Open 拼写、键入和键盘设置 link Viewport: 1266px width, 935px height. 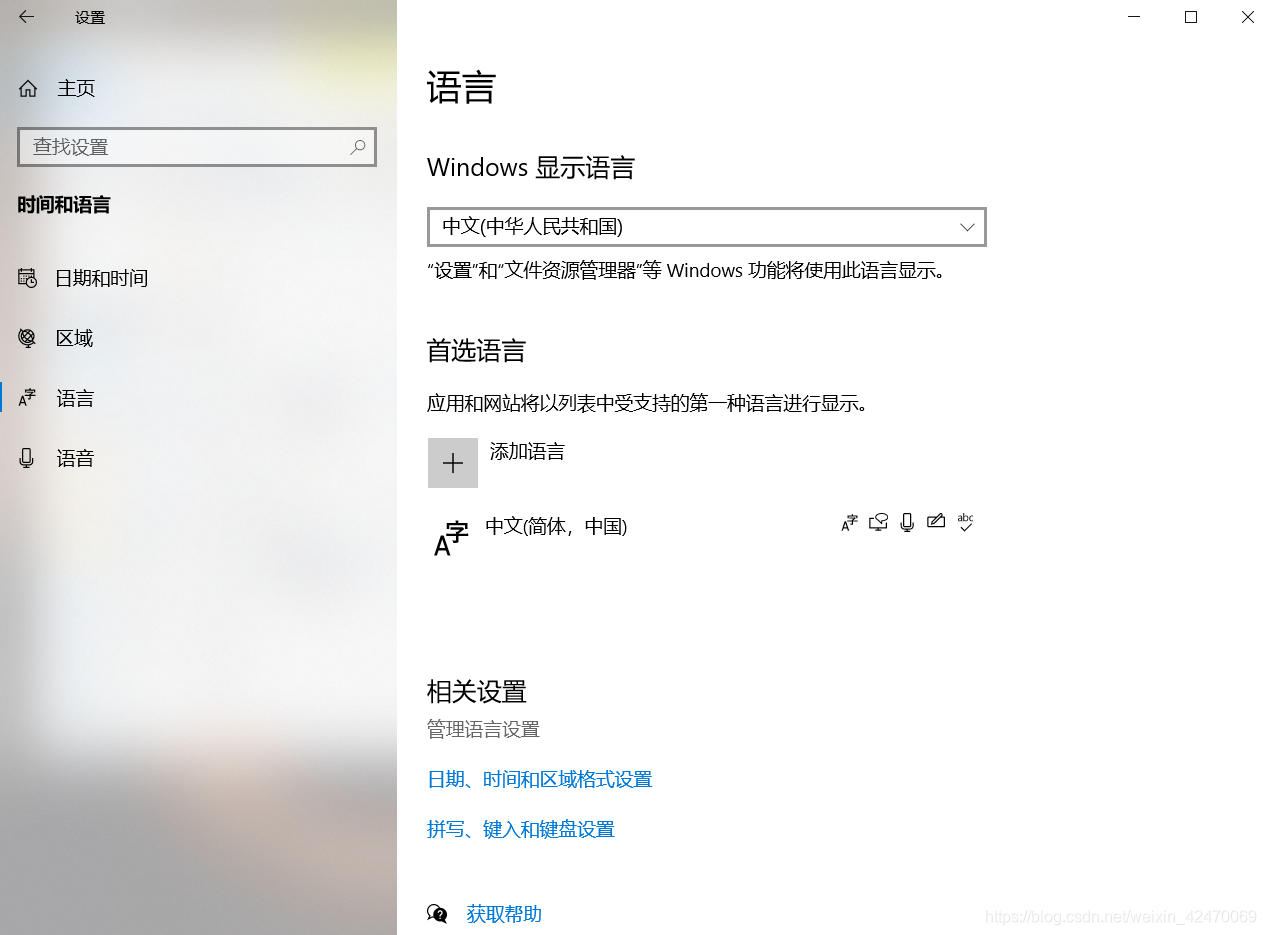tap(521, 829)
